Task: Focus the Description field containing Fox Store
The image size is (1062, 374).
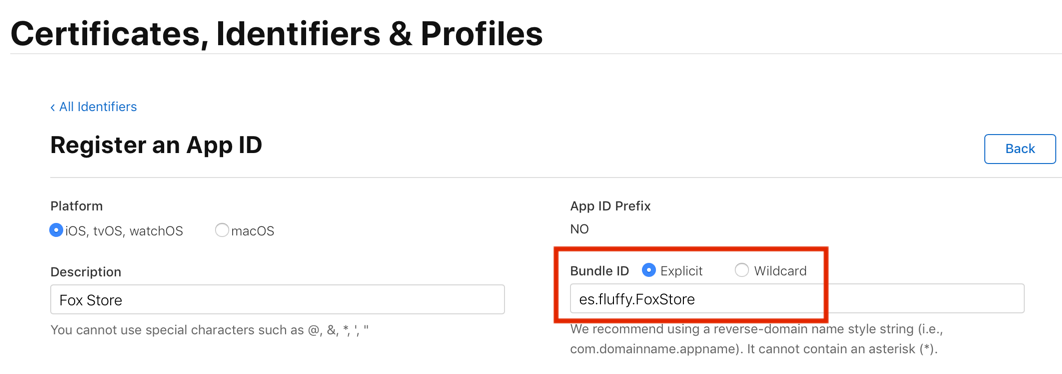Action: point(278,299)
